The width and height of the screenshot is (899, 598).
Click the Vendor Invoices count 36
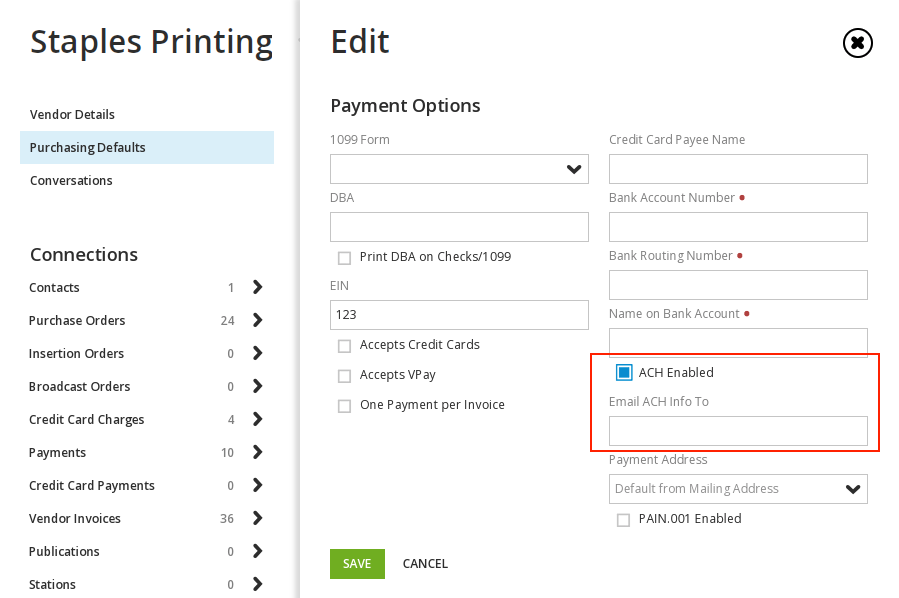(227, 519)
